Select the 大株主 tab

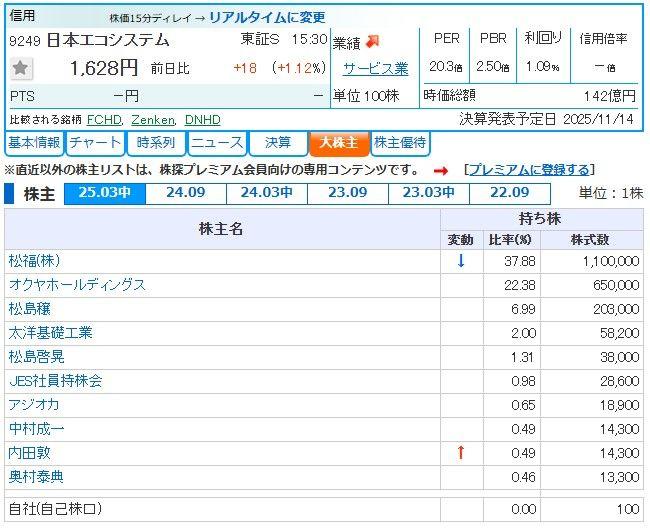click(339, 143)
